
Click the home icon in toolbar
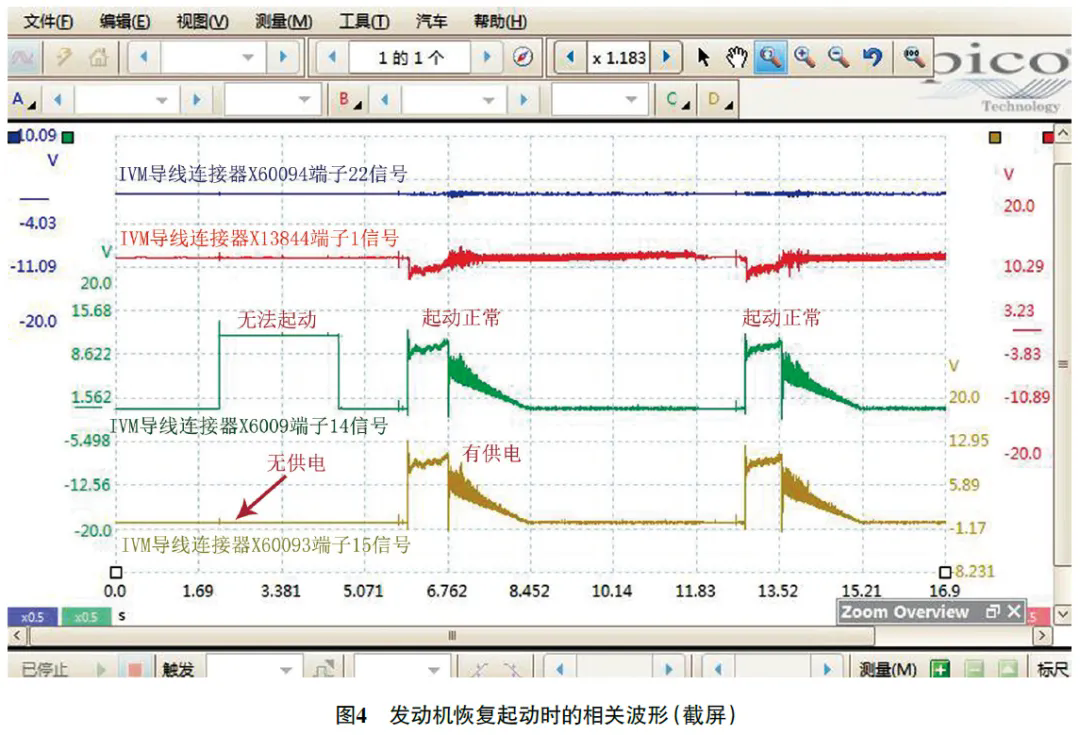click(x=98, y=57)
